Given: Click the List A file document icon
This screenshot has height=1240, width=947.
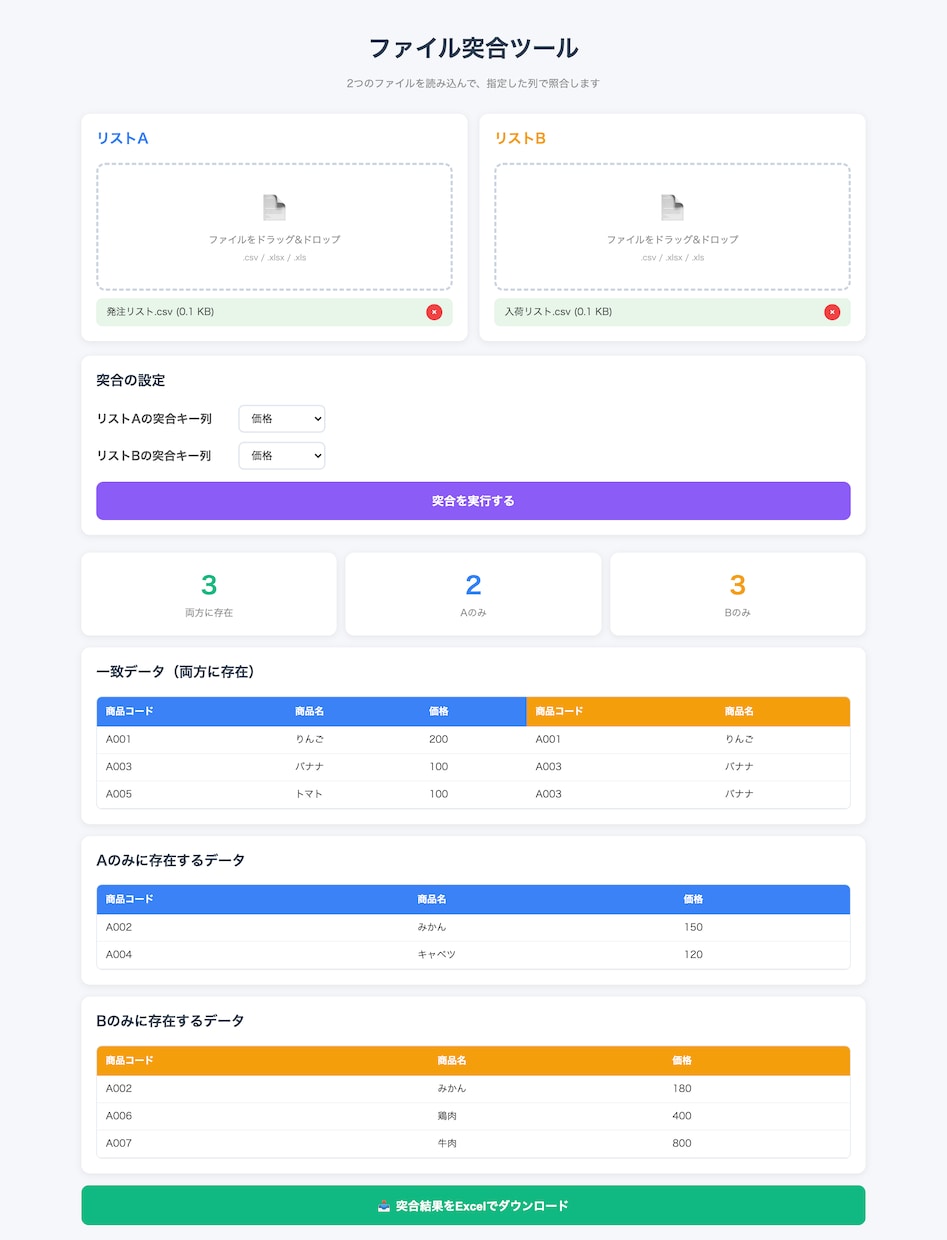Looking at the screenshot, I should [x=274, y=208].
